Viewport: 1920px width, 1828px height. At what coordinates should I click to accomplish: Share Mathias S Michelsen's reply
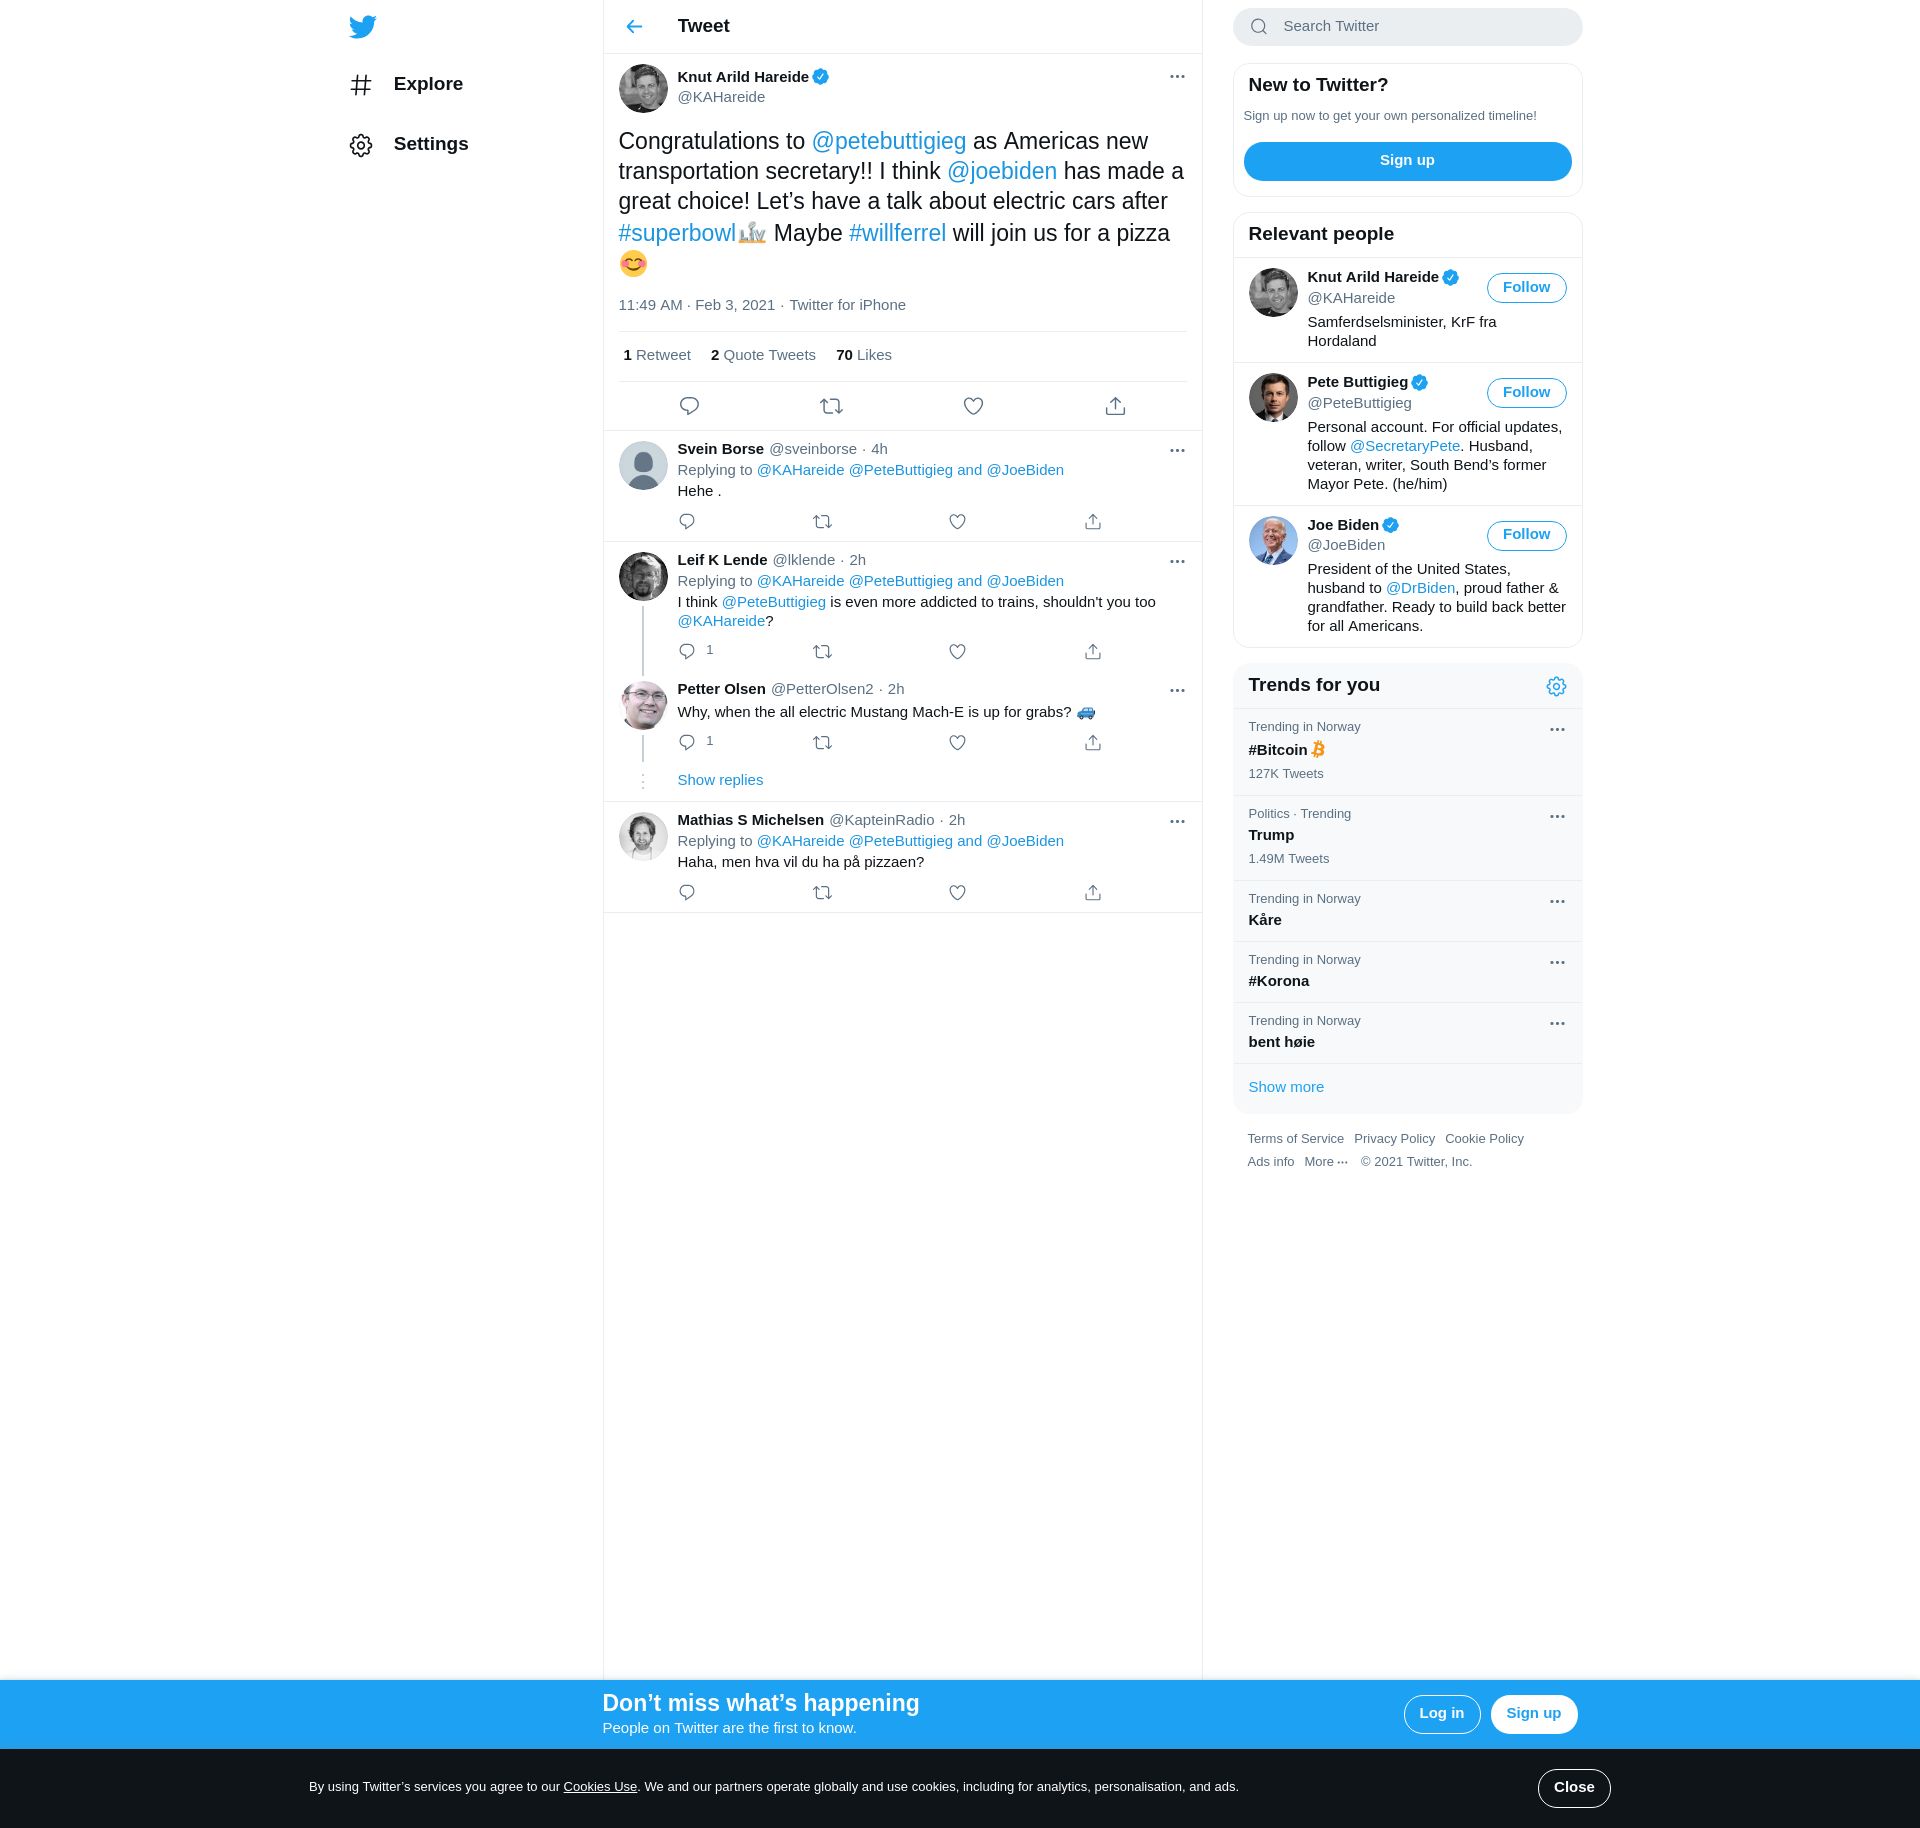(x=1093, y=893)
